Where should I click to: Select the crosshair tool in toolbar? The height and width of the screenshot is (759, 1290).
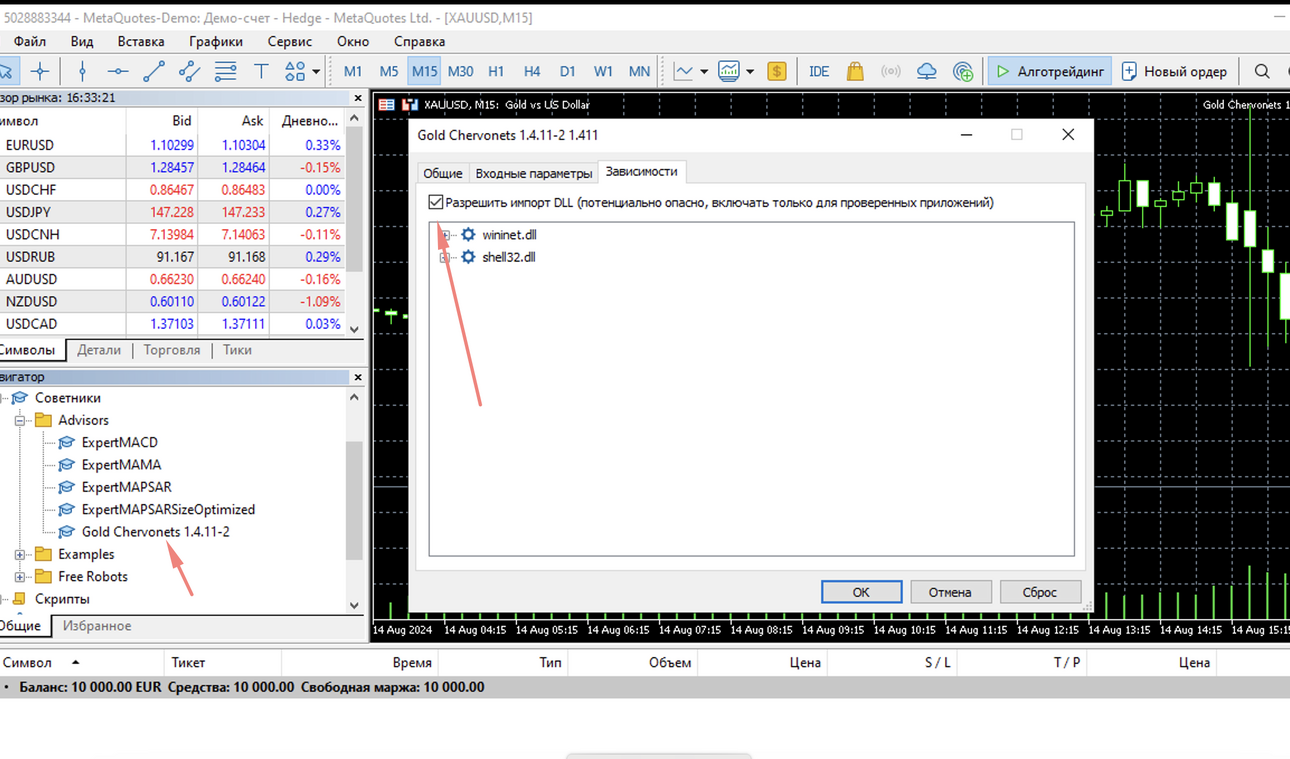click(40, 71)
